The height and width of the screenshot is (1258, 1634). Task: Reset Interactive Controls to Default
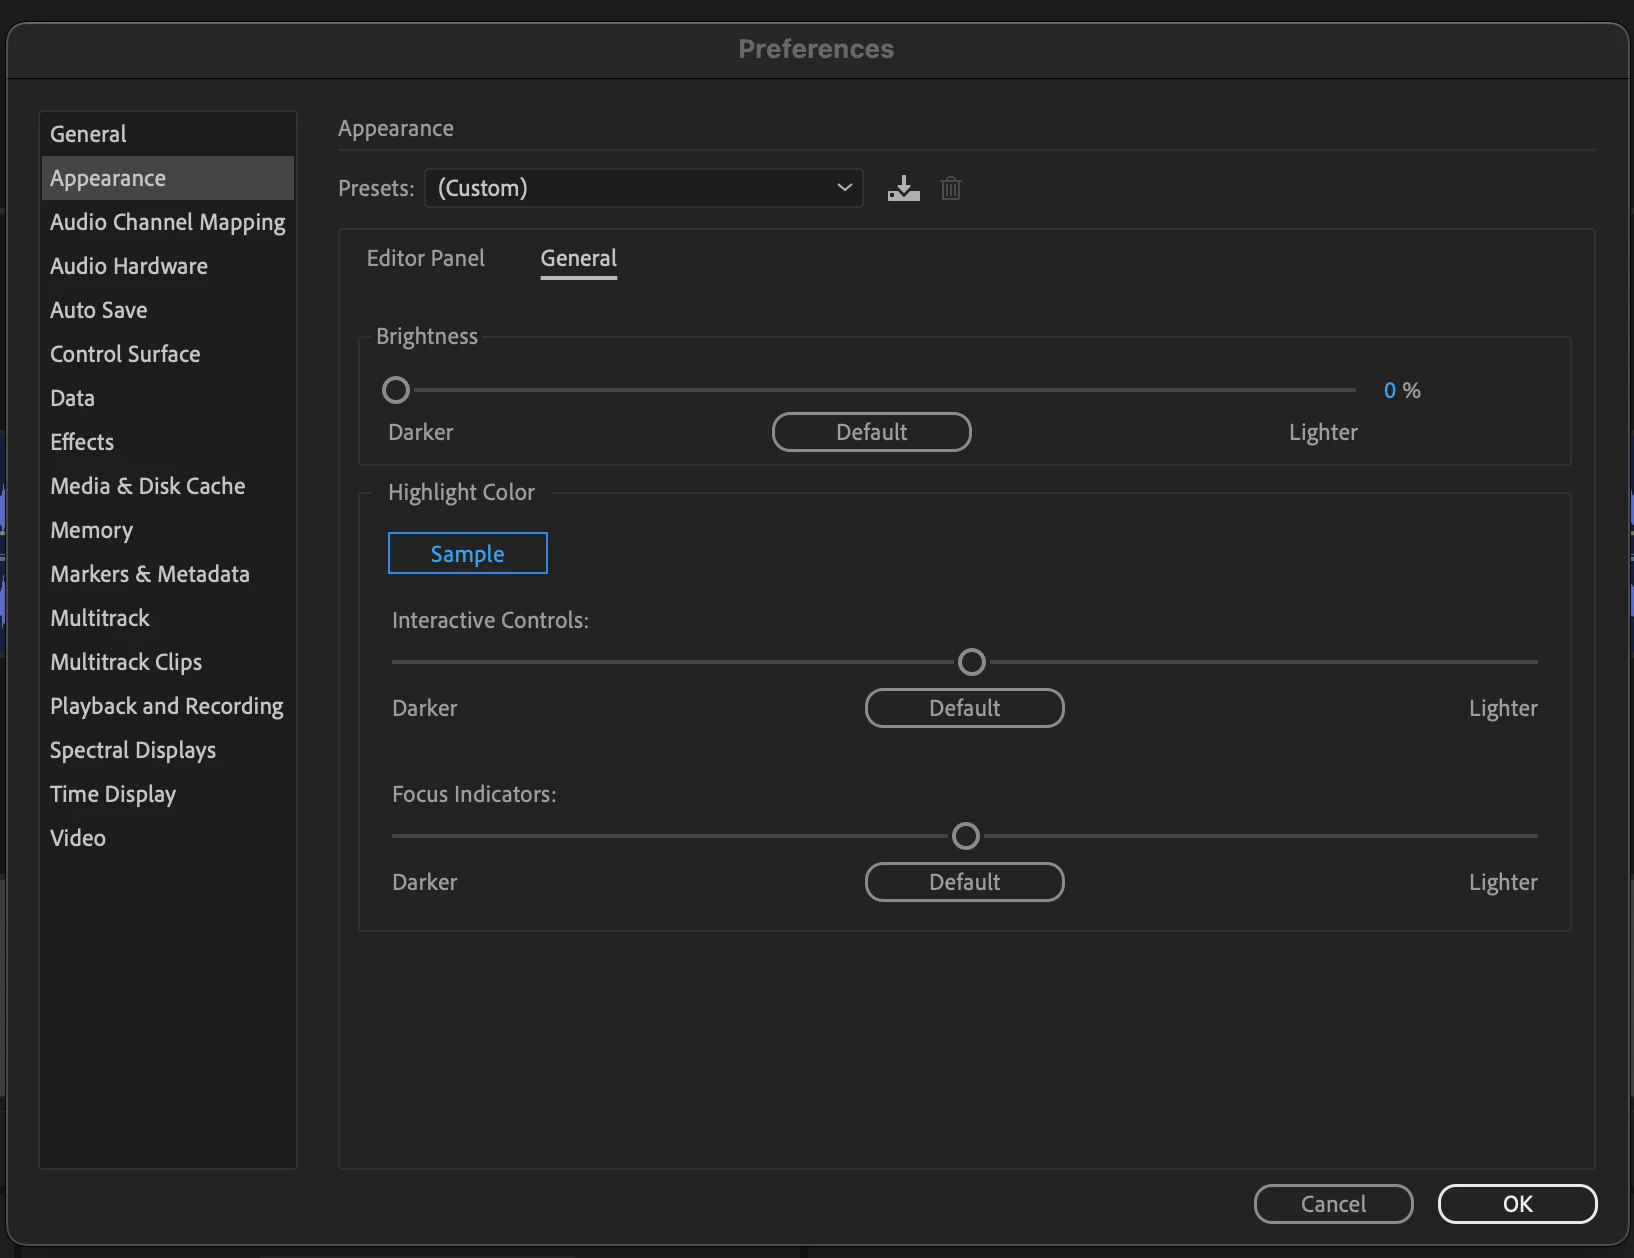click(x=964, y=708)
